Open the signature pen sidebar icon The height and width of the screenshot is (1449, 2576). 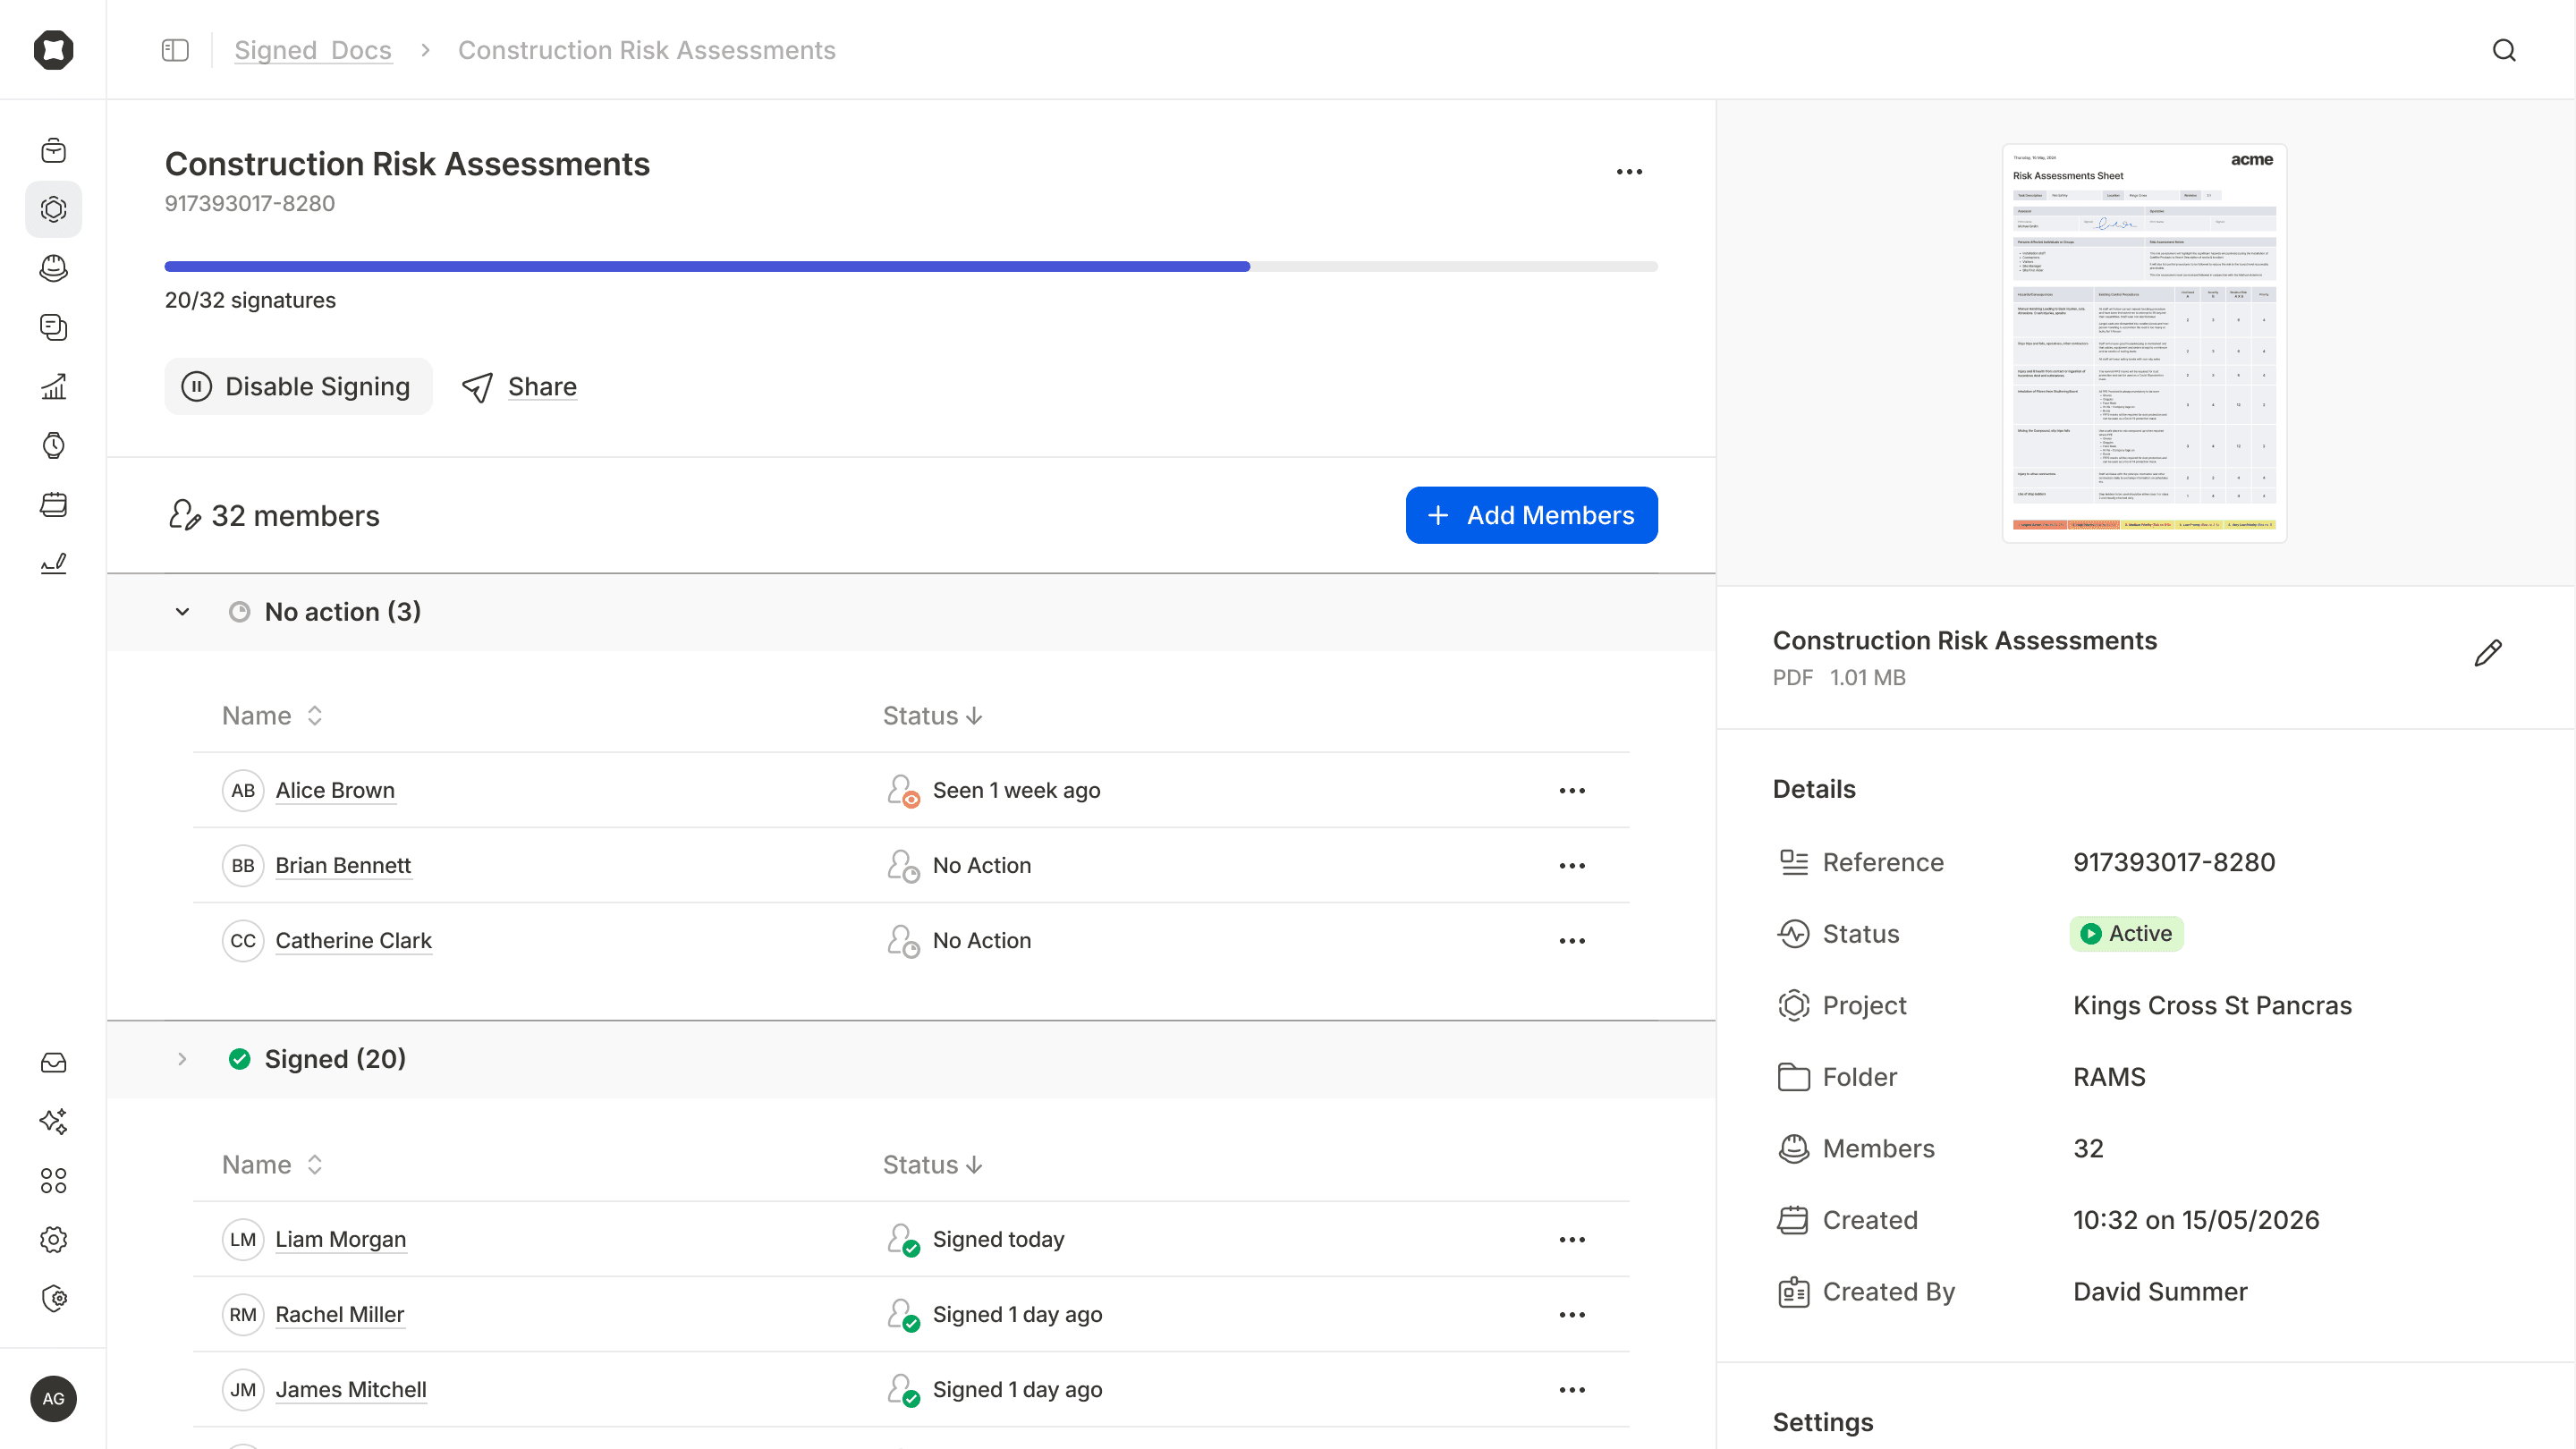53,563
